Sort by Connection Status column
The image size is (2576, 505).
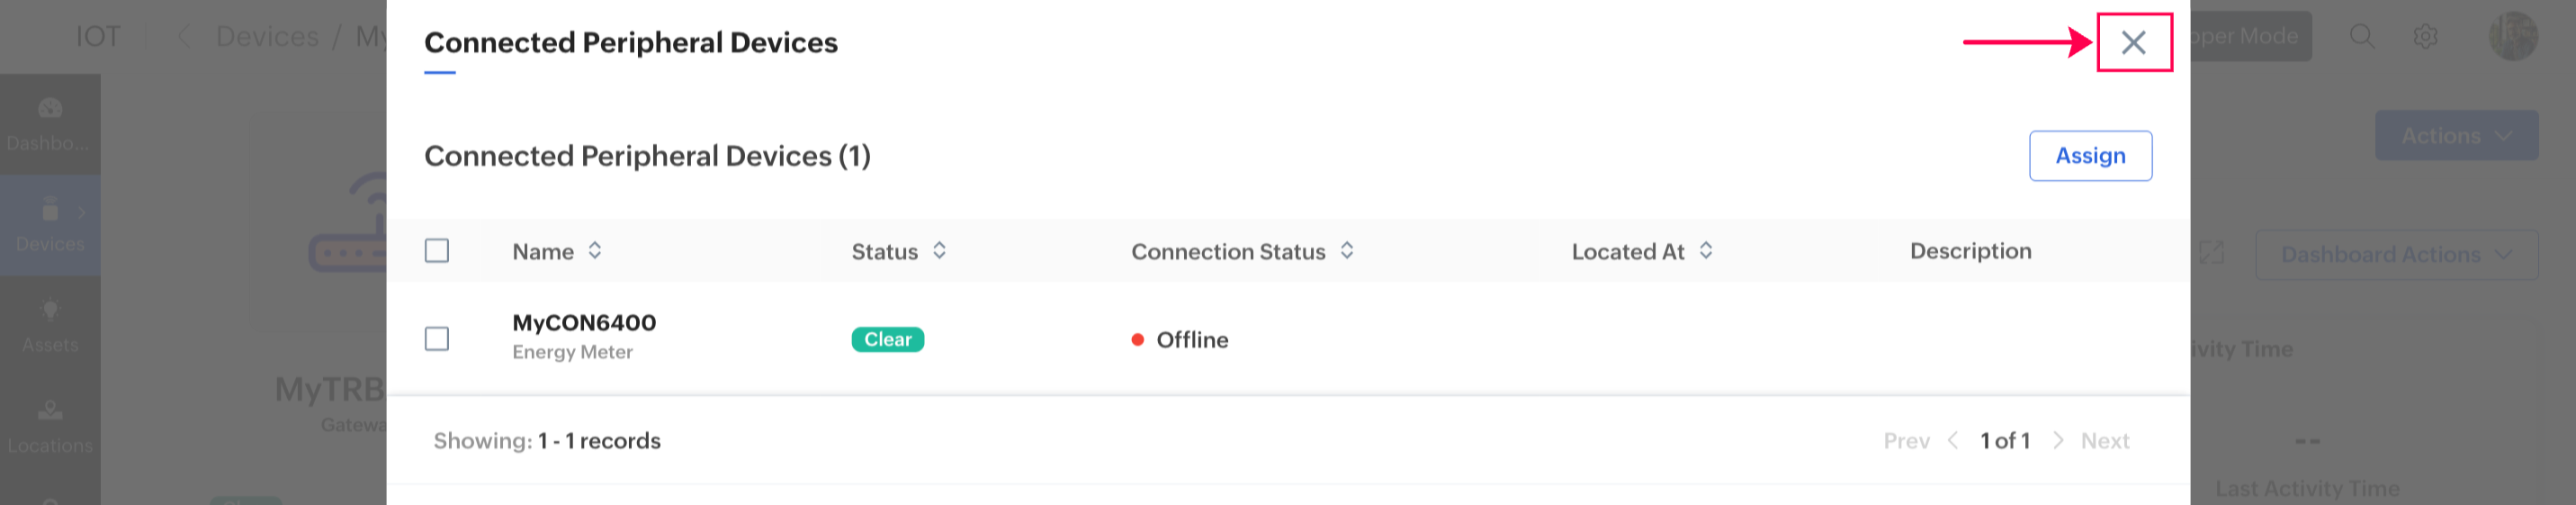pos(1347,251)
